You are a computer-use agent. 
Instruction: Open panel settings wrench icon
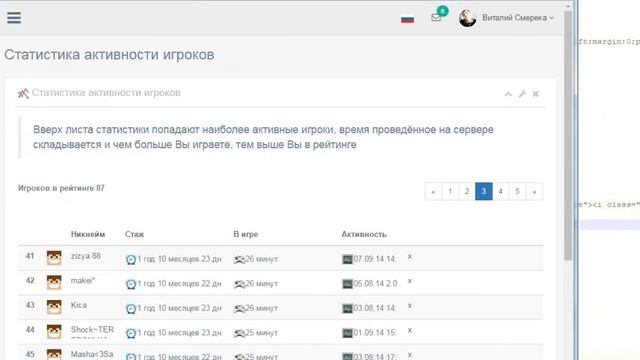coord(522,94)
